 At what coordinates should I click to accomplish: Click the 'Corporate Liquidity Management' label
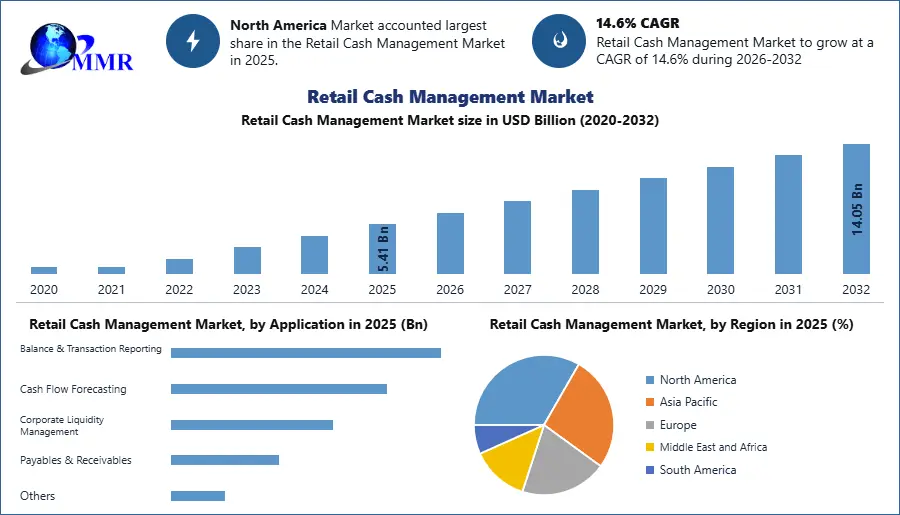pos(62,425)
